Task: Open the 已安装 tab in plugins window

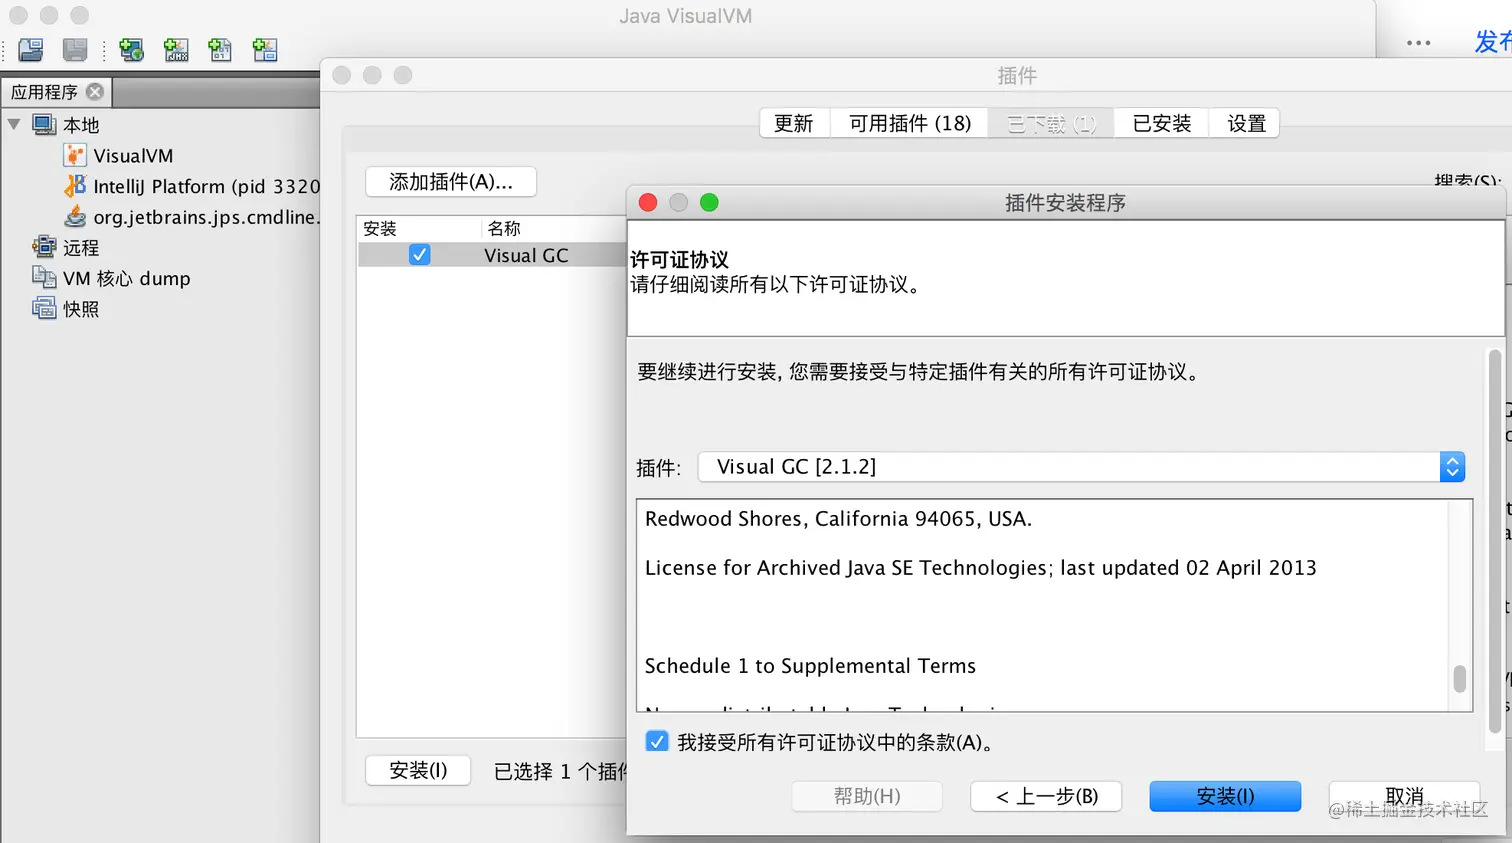Action: point(1162,123)
